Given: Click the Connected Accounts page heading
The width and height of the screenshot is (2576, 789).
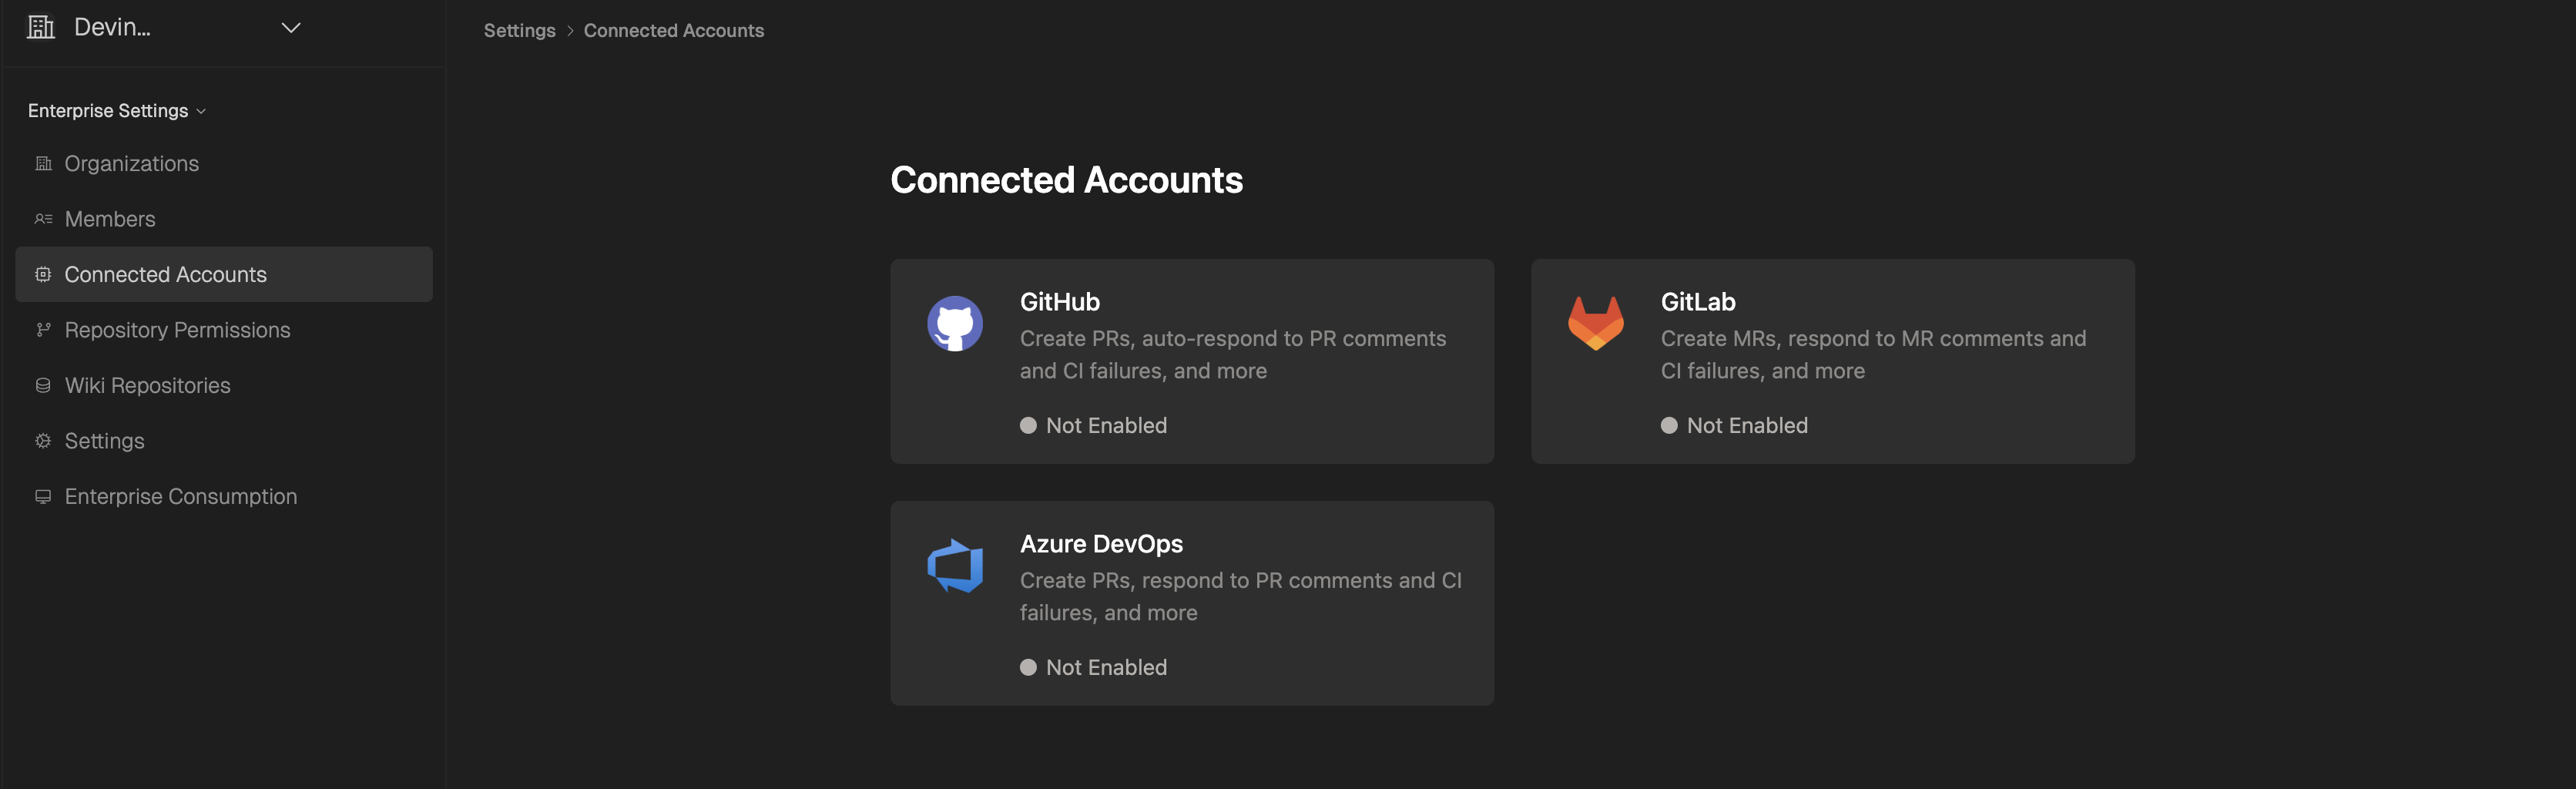Looking at the screenshot, I should [x=1066, y=180].
